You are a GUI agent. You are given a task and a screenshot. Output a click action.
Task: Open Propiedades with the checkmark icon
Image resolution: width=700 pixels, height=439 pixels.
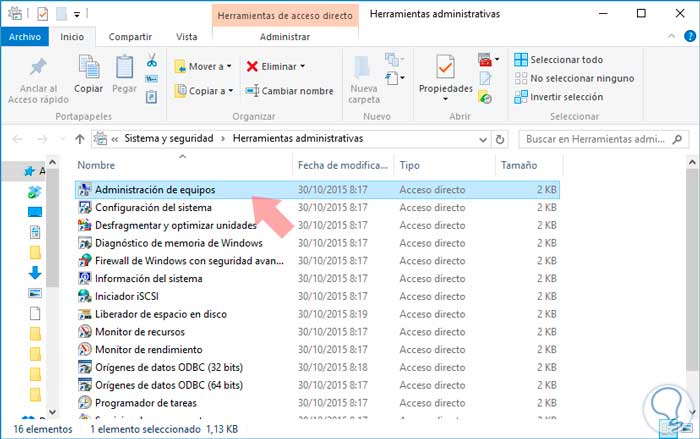point(446,67)
